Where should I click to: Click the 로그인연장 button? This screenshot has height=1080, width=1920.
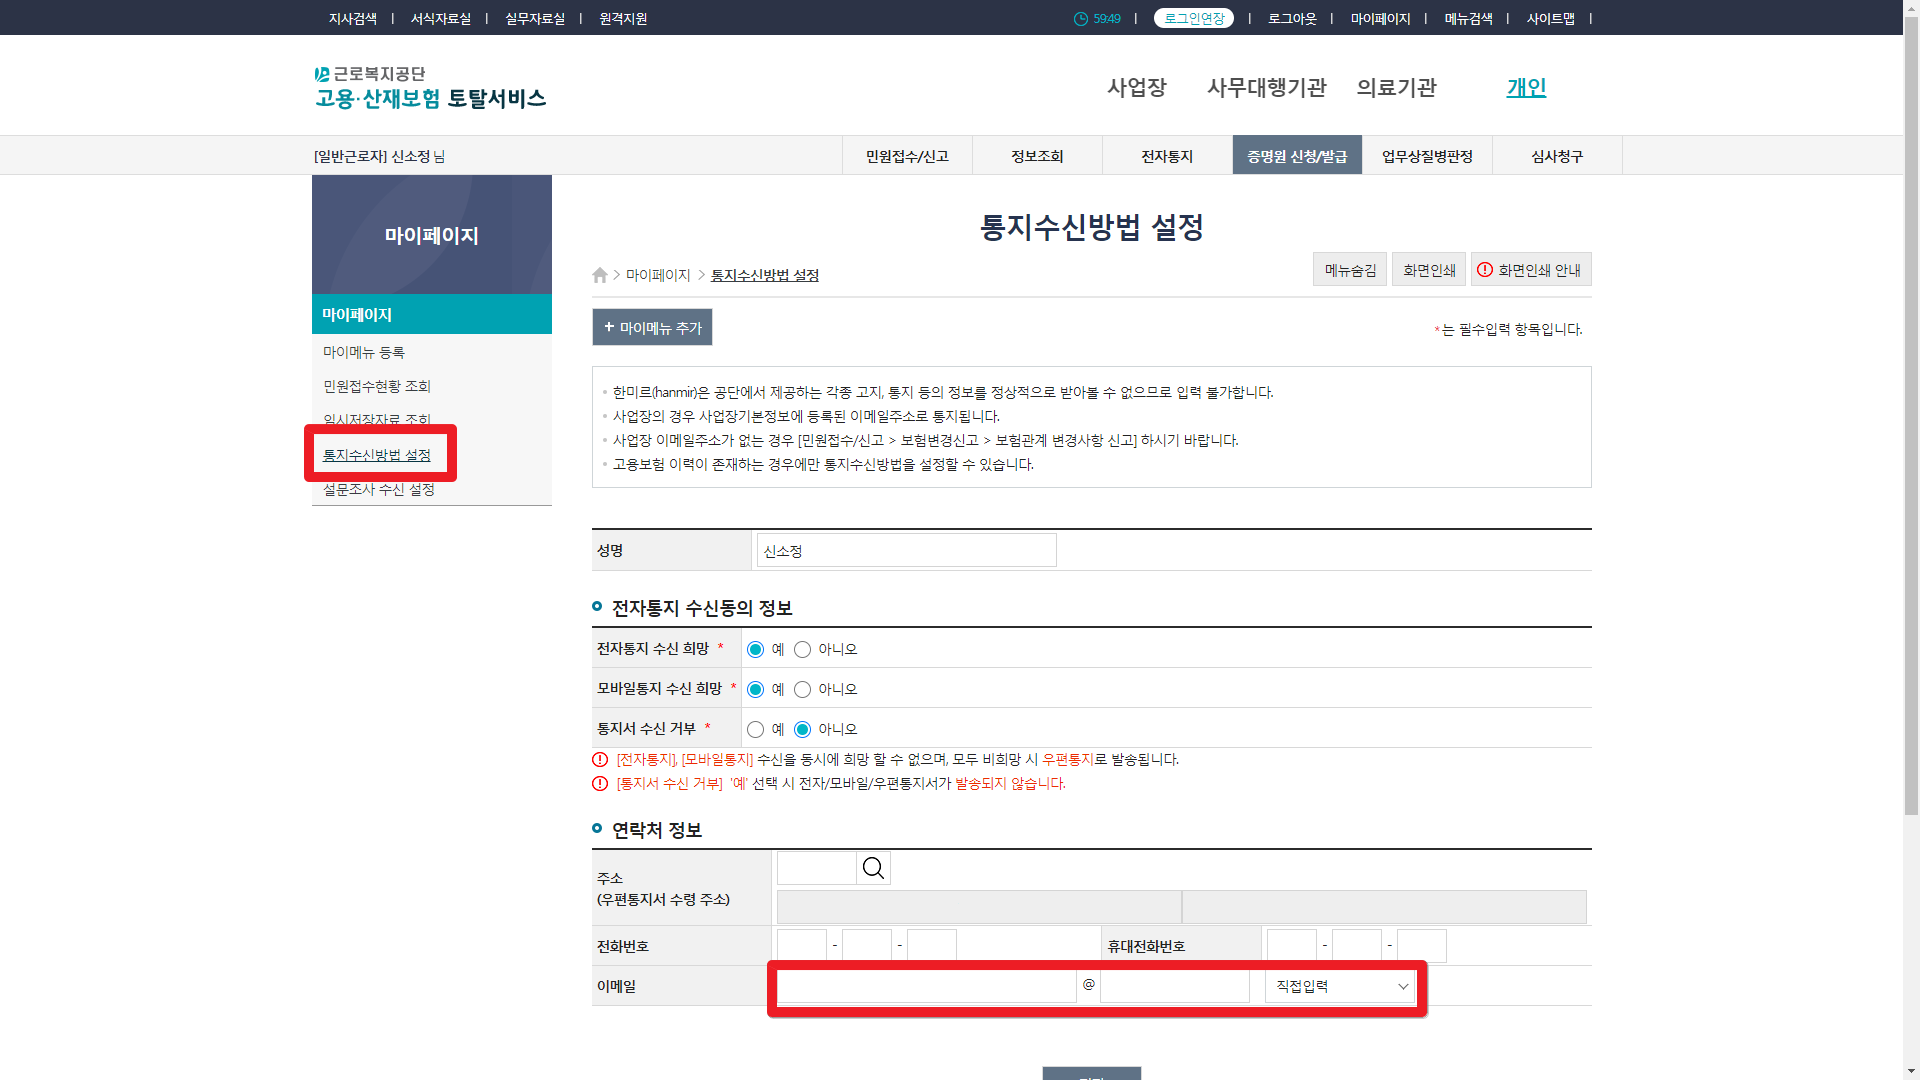click(1194, 18)
